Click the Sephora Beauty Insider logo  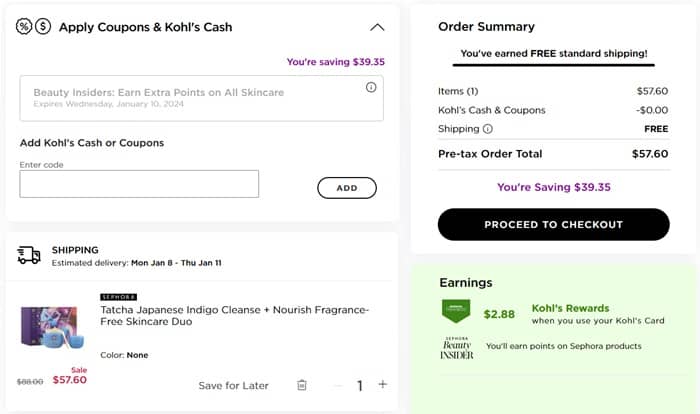(x=457, y=347)
